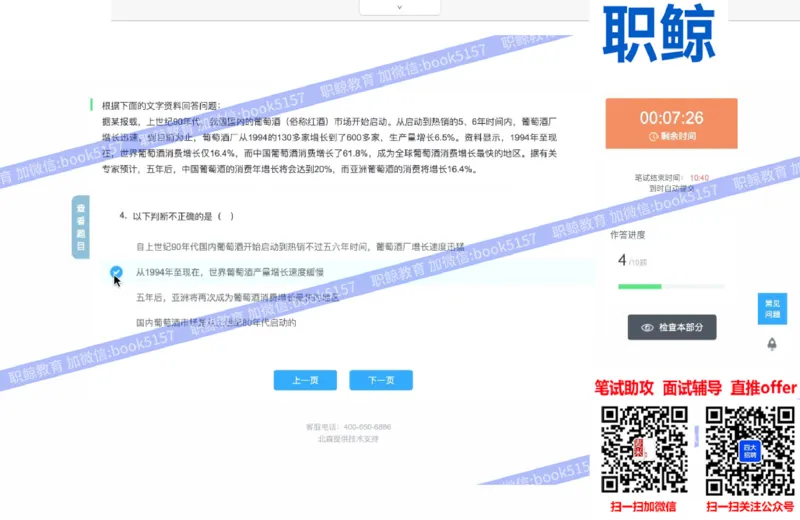Choose the option beginning 五年后，亚洲将再次
800x520 pixels.
coord(237,297)
